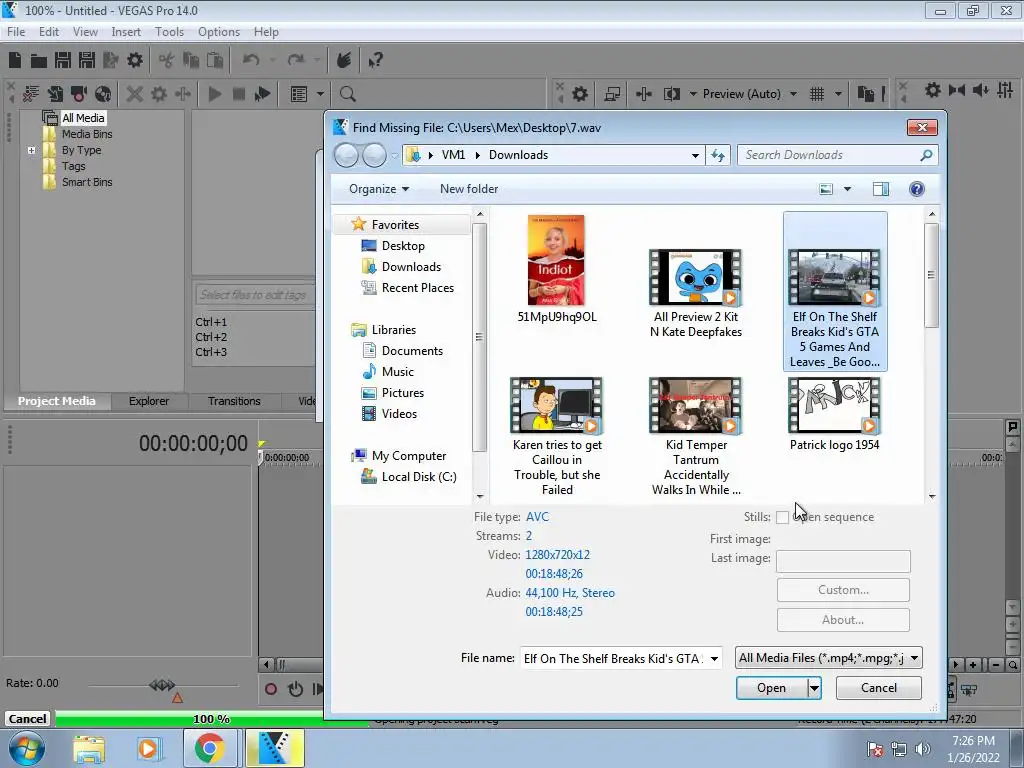This screenshot has height=768, width=1024.
Task: Click the Undo arrow icon
Action: 251,60
